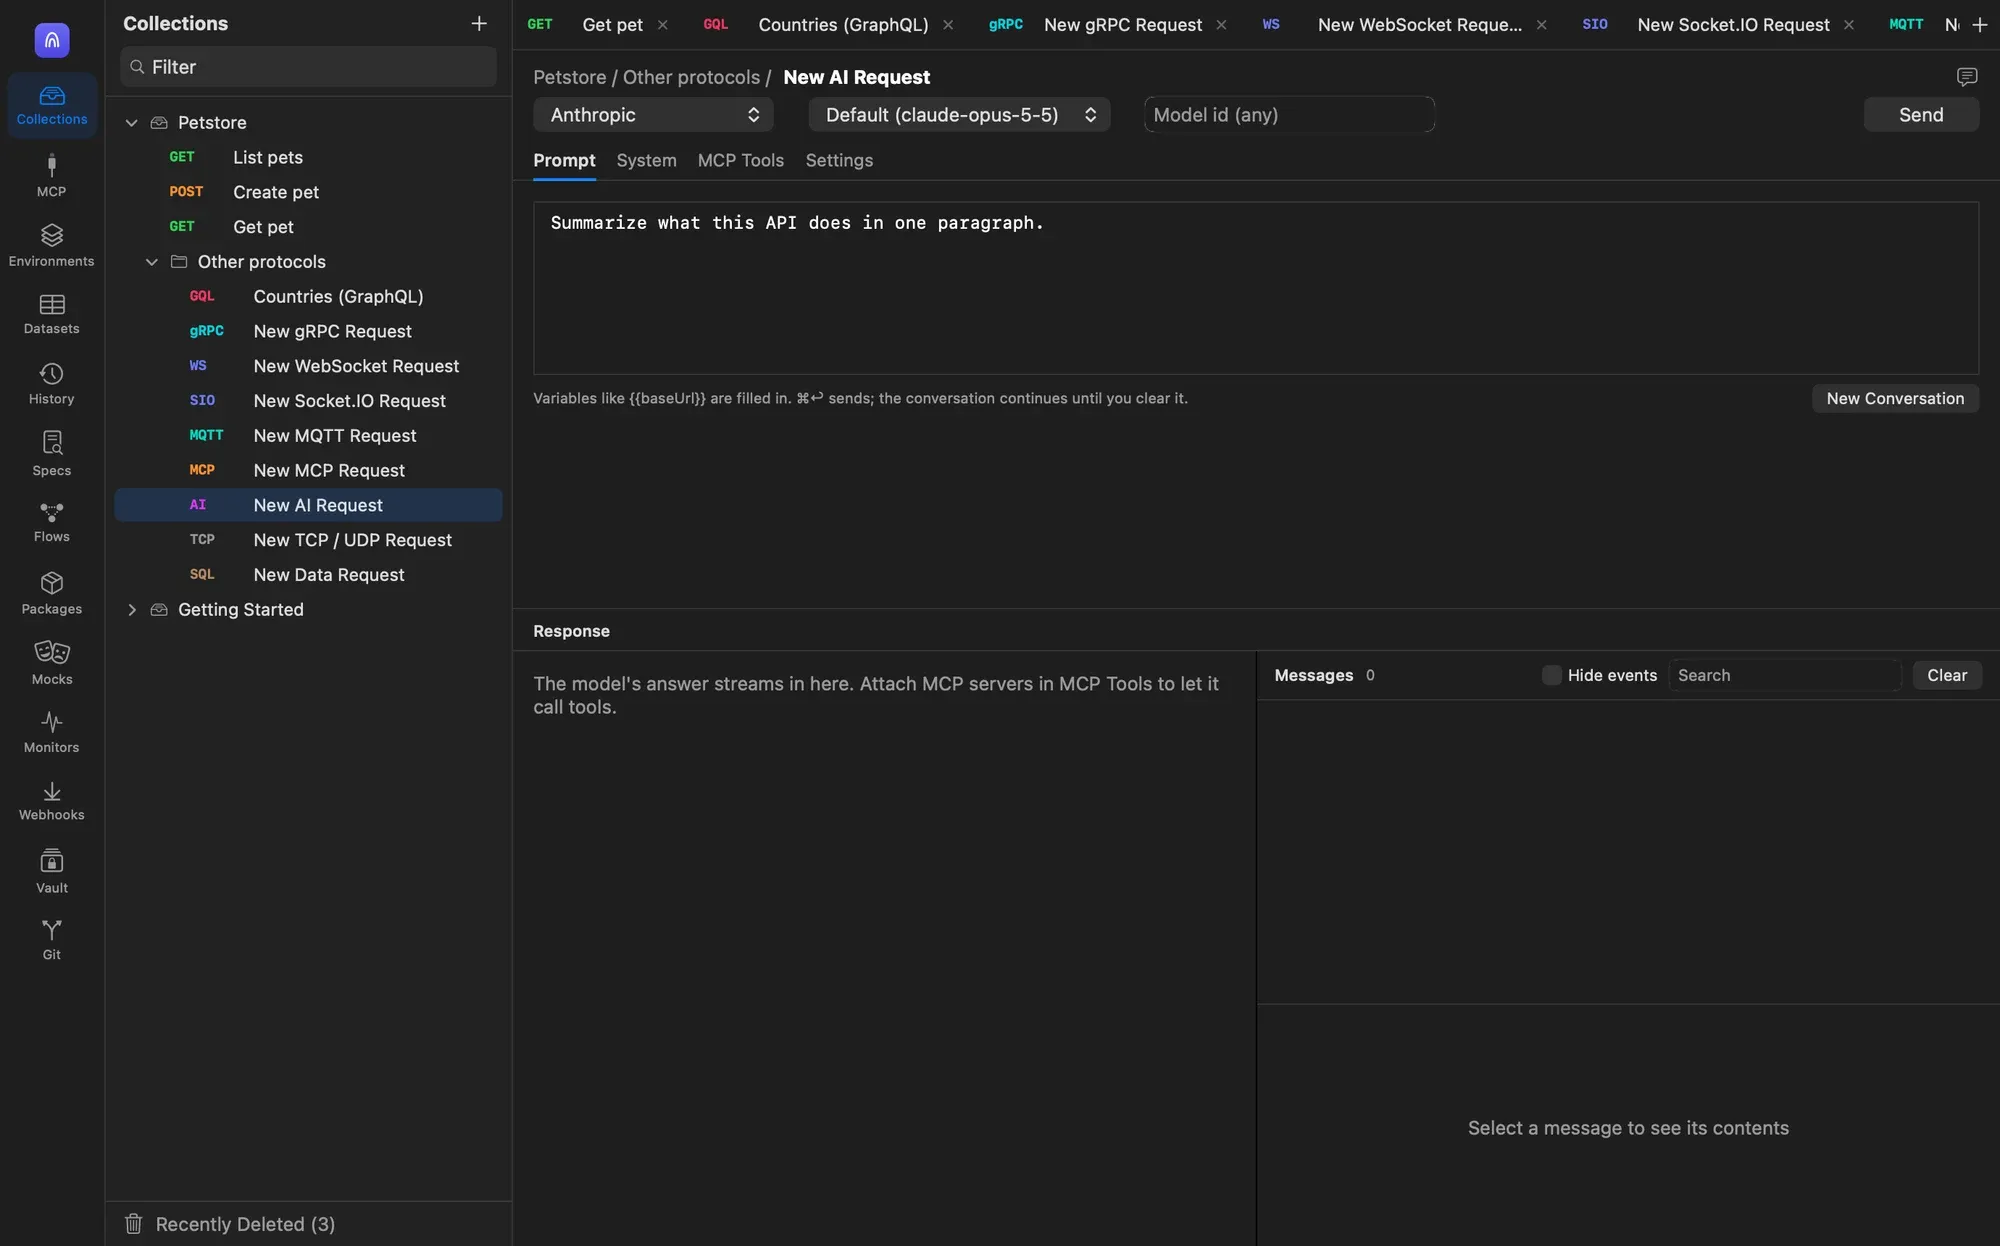Image resolution: width=2000 pixels, height=1246 pixels.
Task: Select New MCP Request in tree
Action: pyautogui.click(x=308, y=470)
